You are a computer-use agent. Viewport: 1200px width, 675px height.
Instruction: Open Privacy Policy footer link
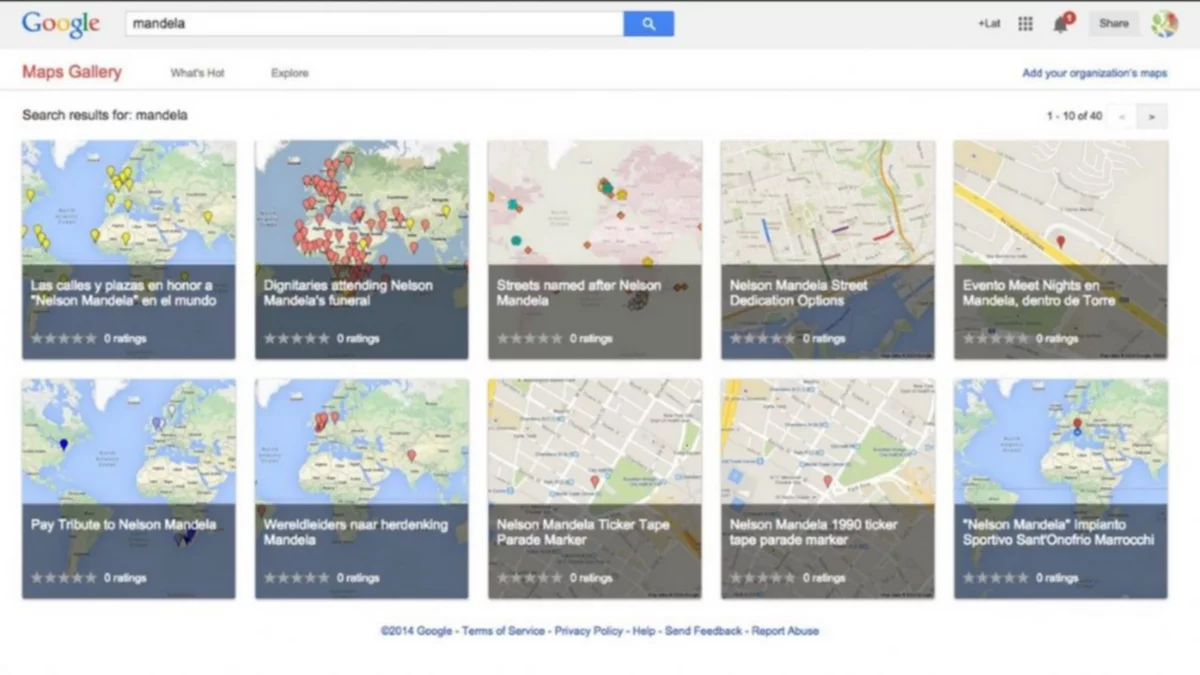pyautogui.click(x=589, y=631)
